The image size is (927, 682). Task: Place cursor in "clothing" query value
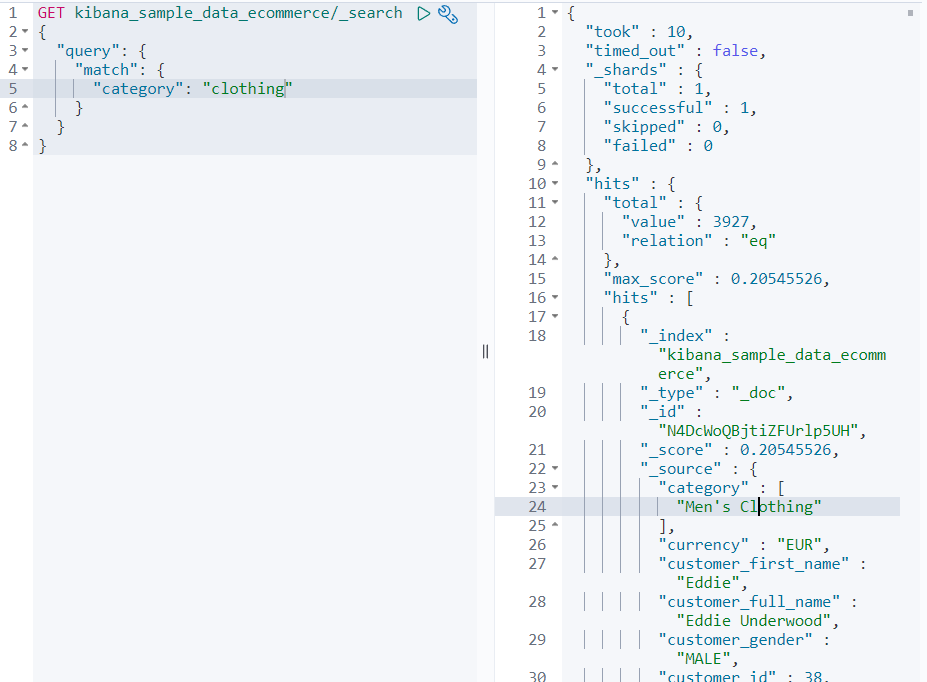point(248,89)
